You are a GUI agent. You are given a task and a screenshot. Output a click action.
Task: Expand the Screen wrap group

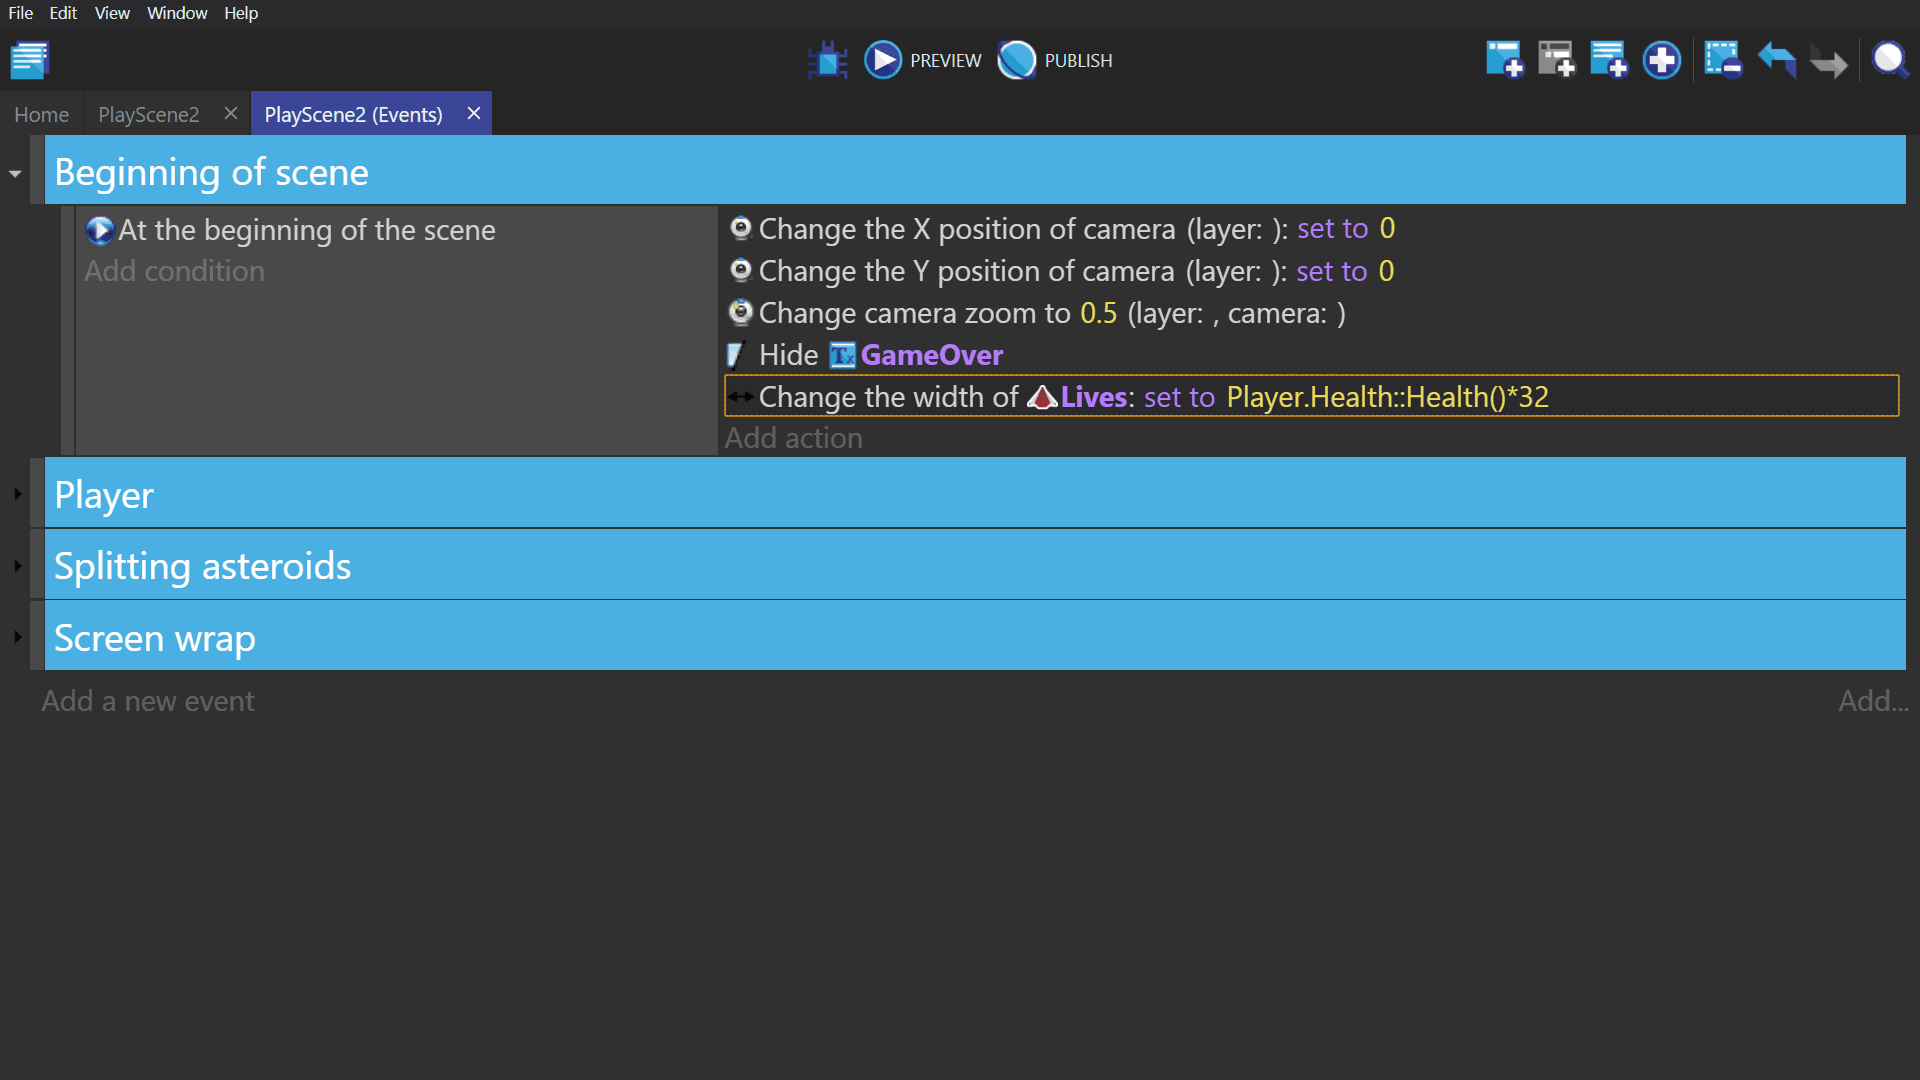[17, 637]
